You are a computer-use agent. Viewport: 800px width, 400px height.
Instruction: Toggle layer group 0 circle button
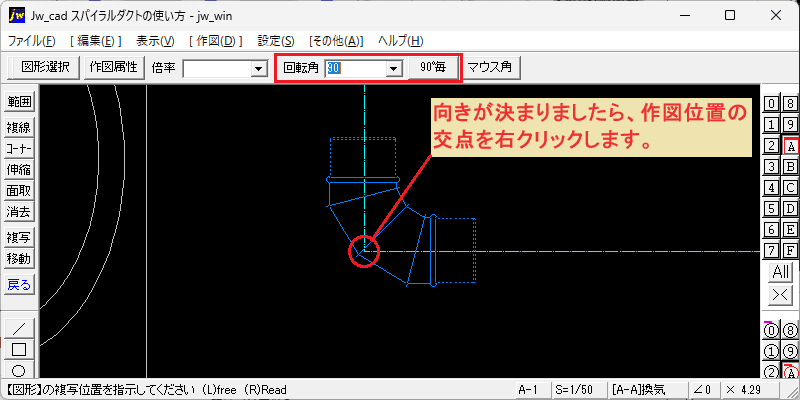click(x=771, y=331)
